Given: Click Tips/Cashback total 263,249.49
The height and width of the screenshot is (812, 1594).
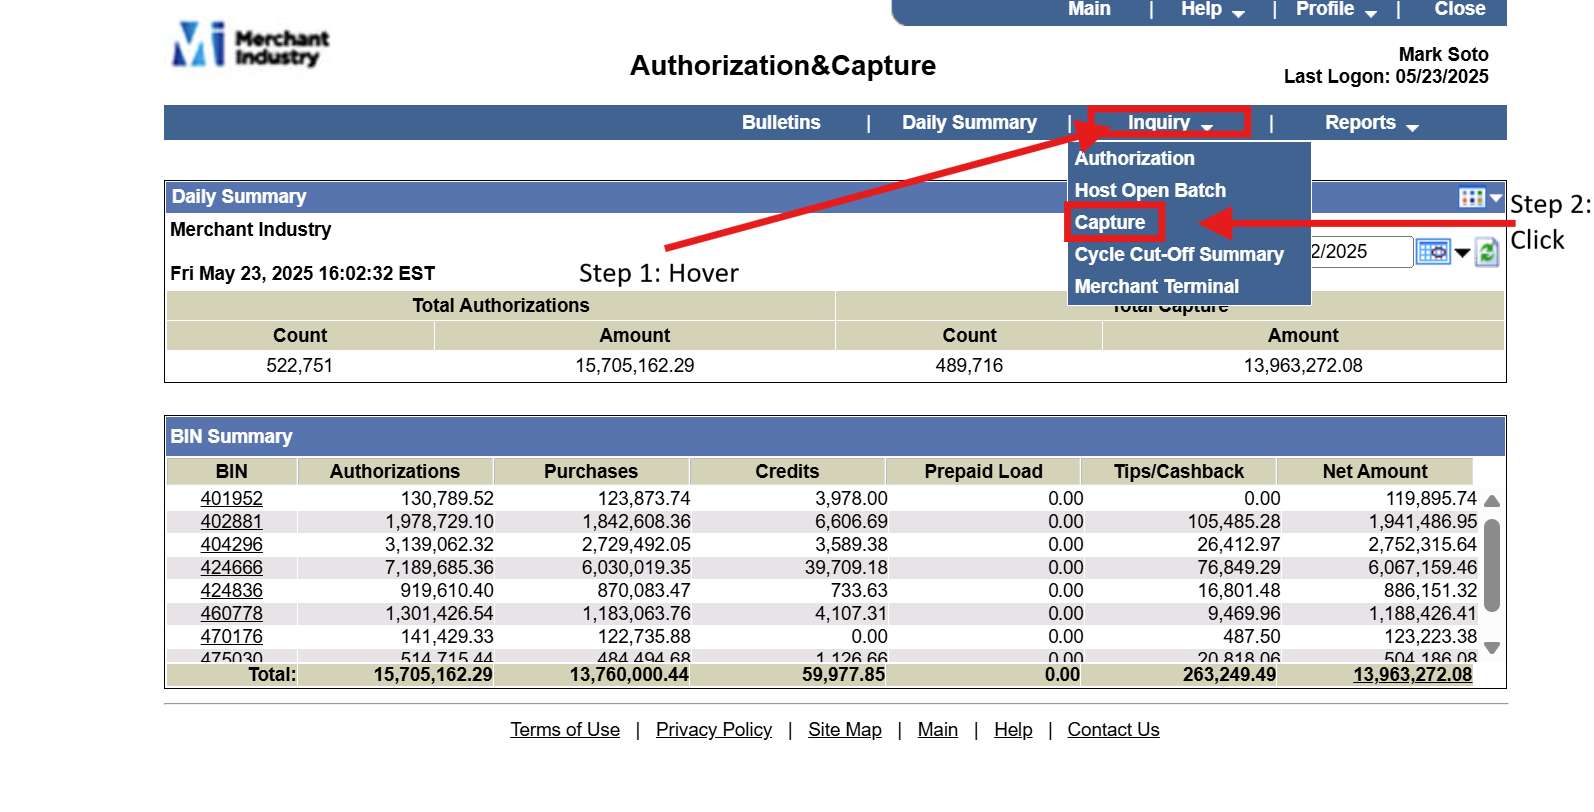Looking at the screenshot, I should pyautogui.click(x=1230, y=674).
